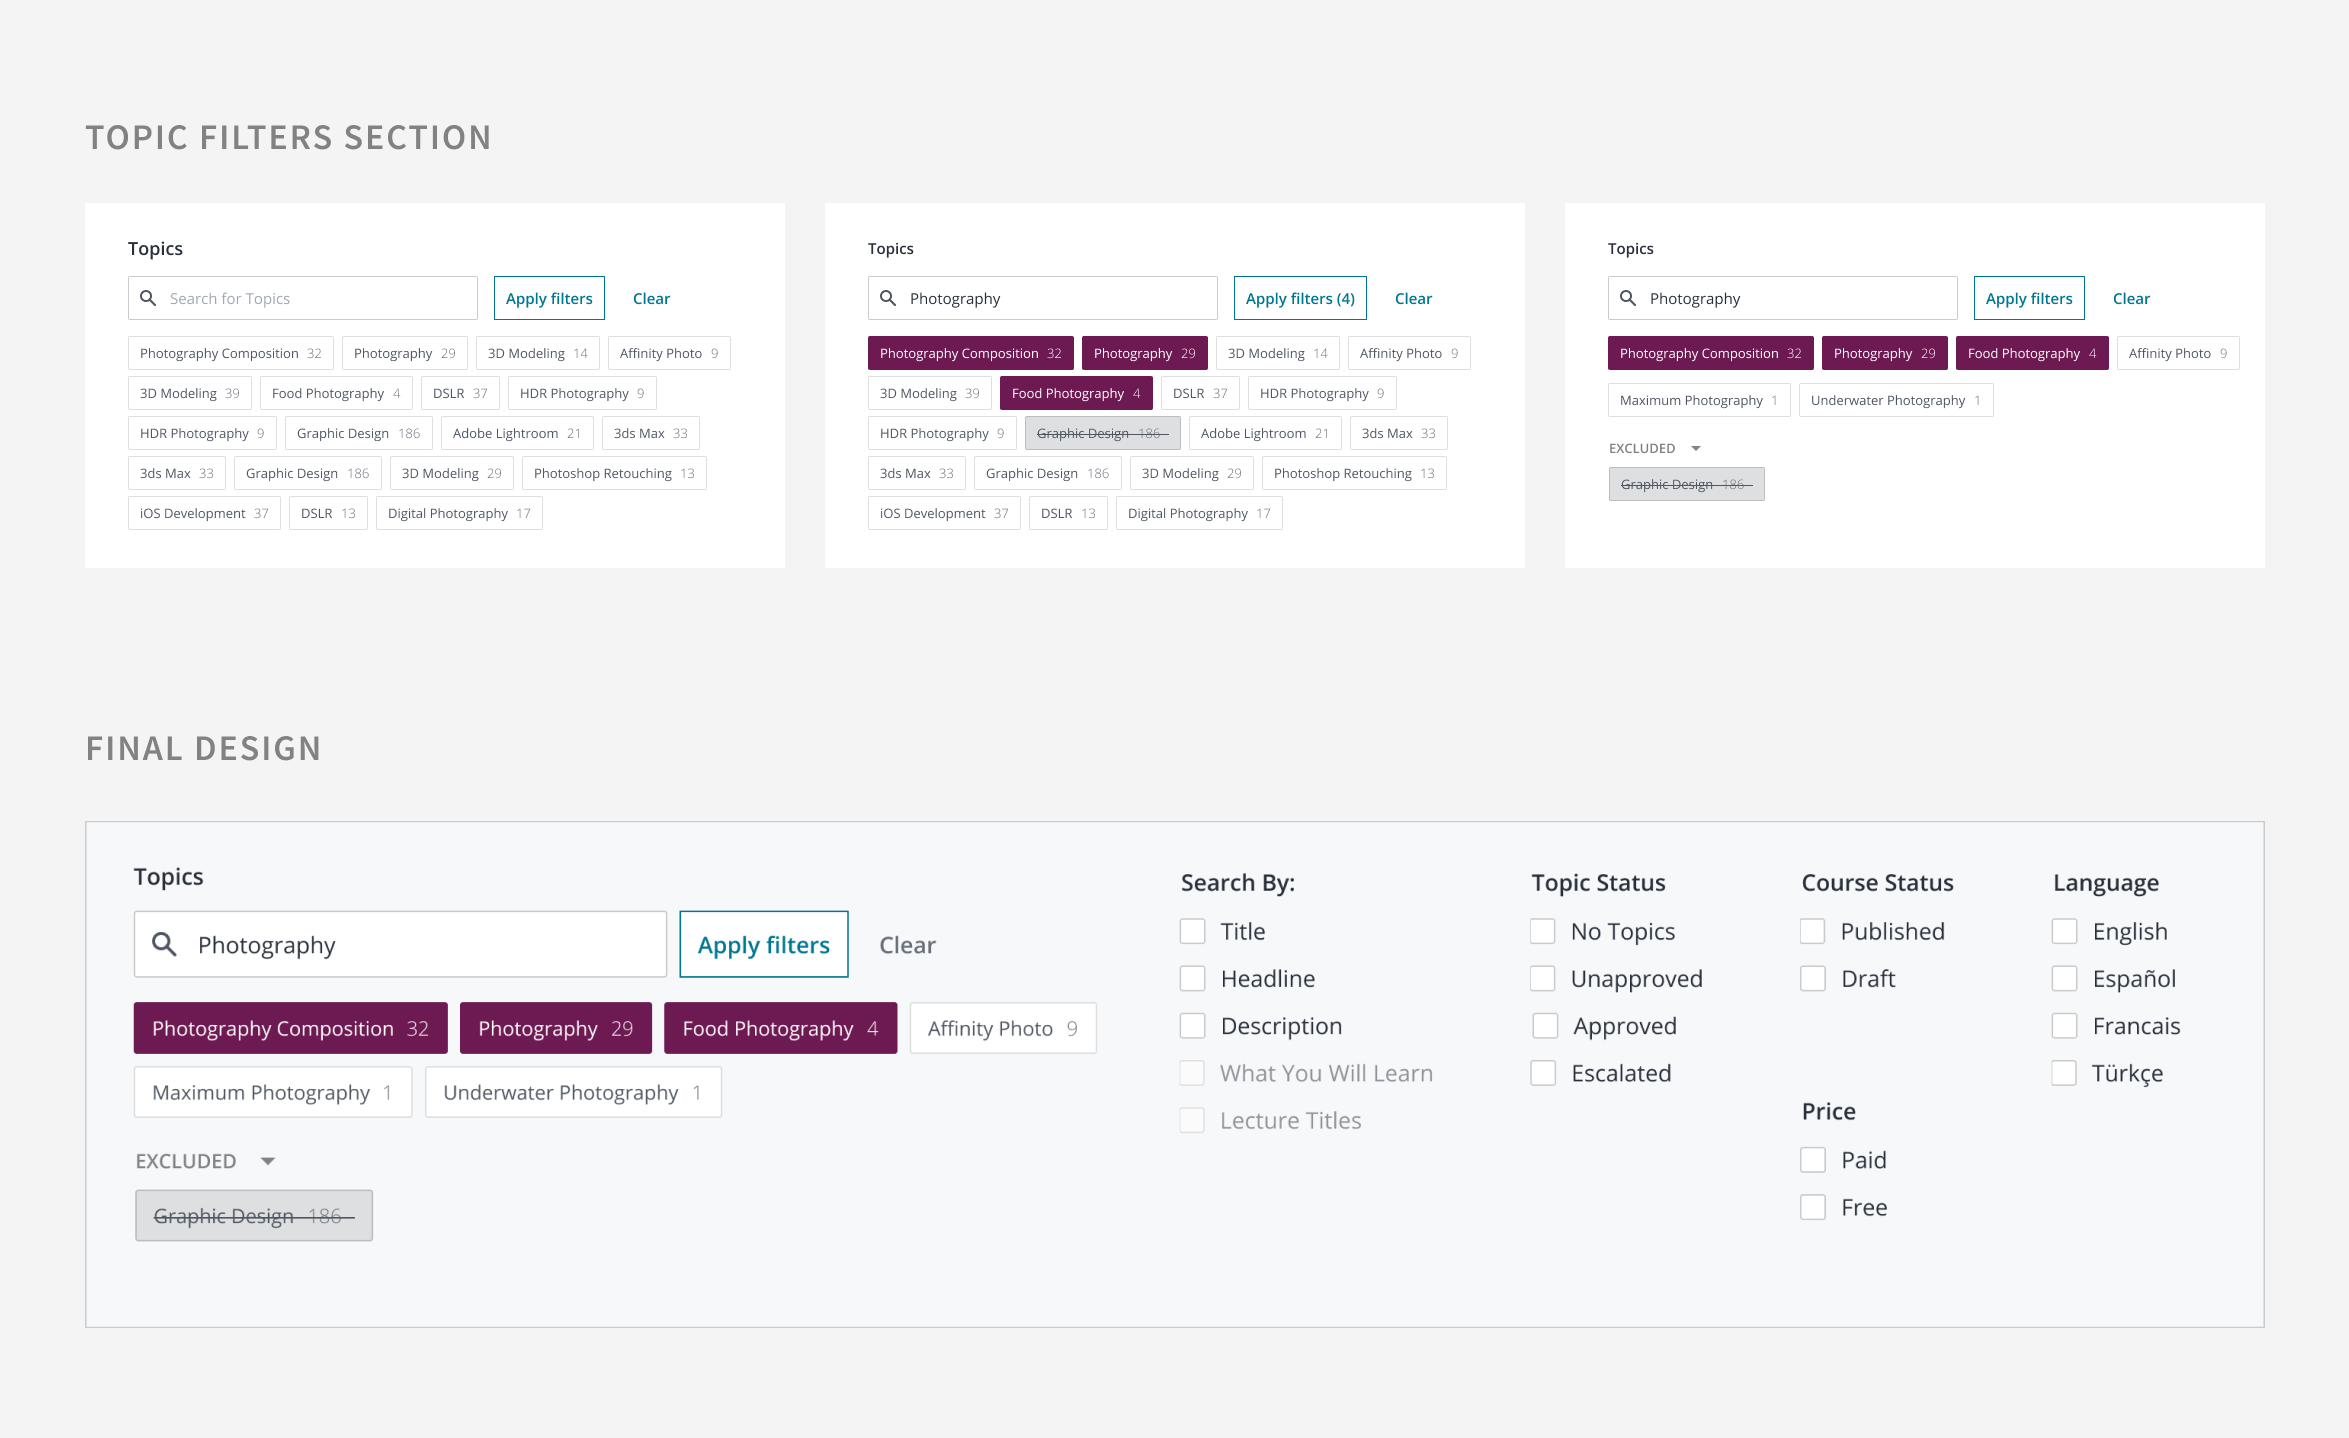Viewport: 2349px width, 1438px height.
Task: Select Maximum Photography 1 in Final Design
Action: (273, 1092)
